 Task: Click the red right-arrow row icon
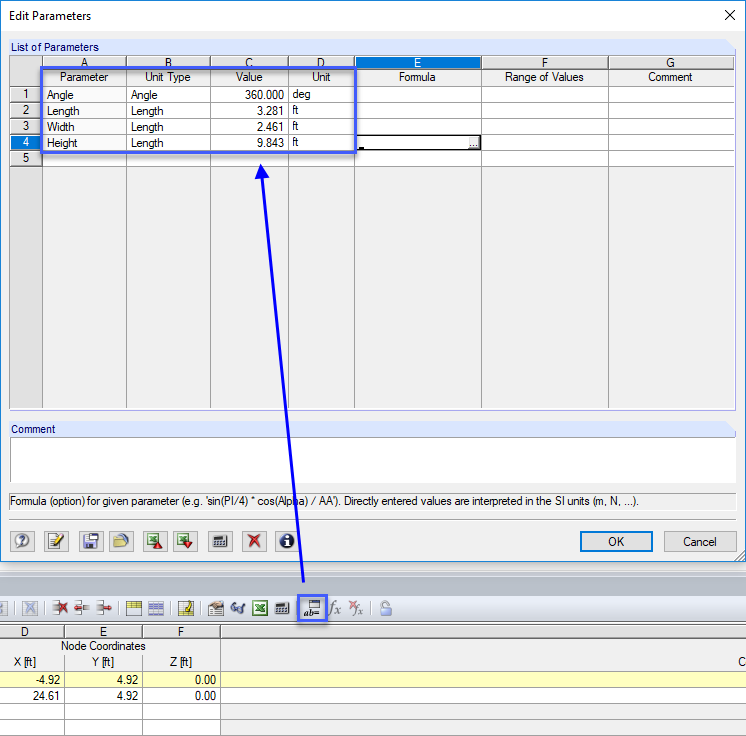click(104, 608)
